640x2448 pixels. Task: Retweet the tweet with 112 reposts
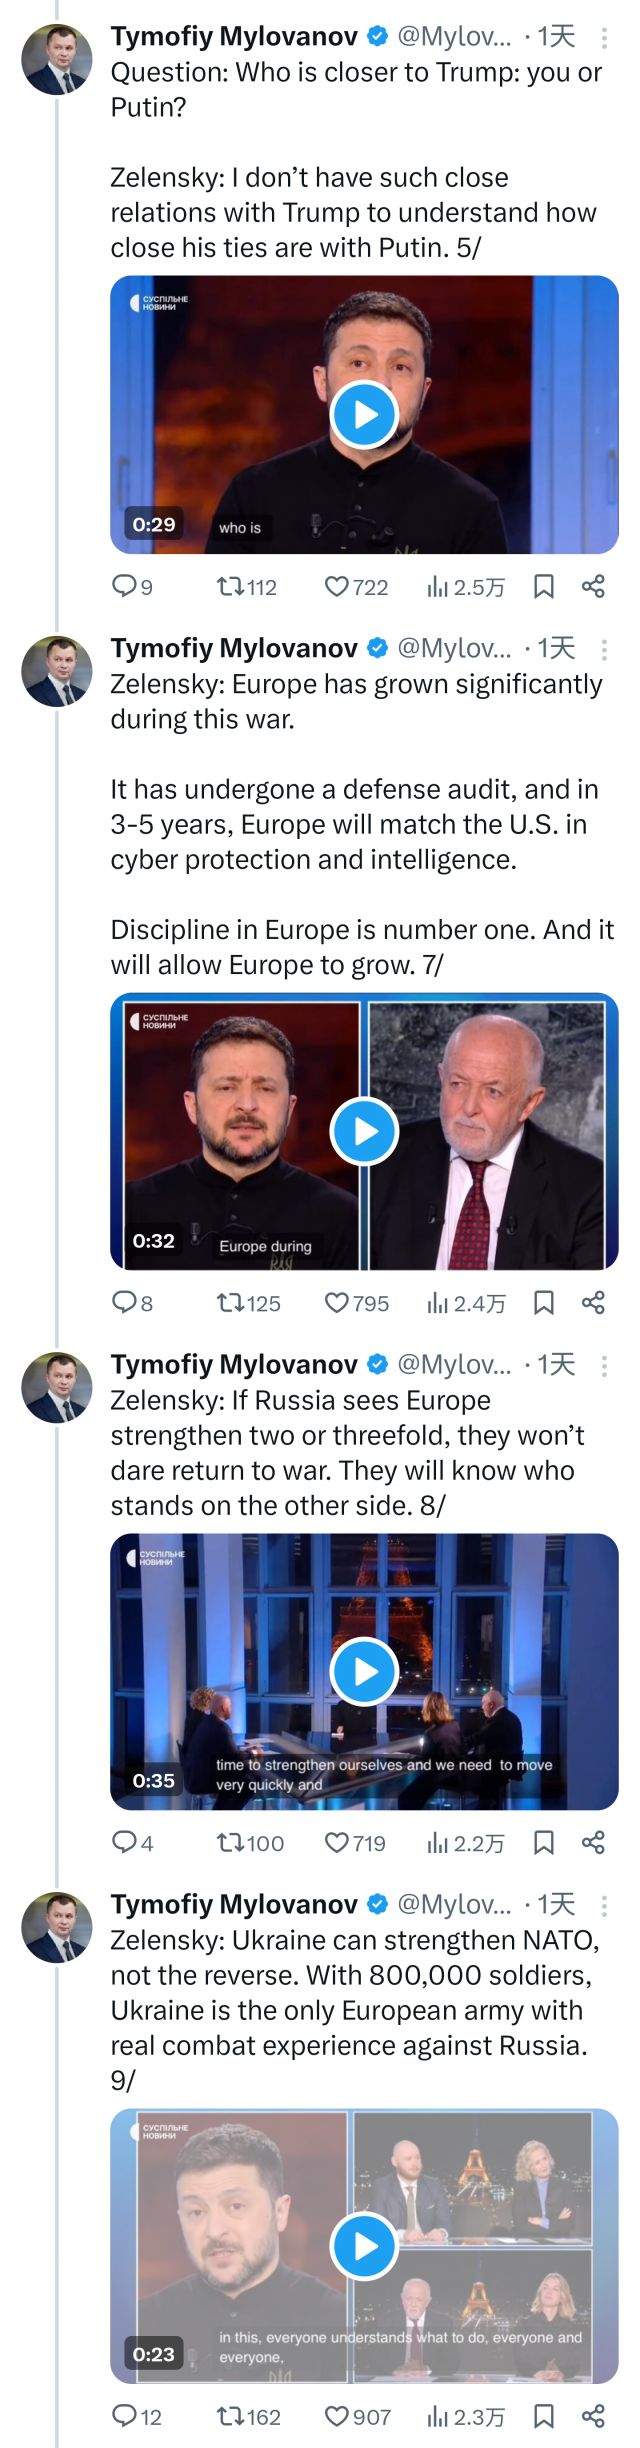(230, 586)
